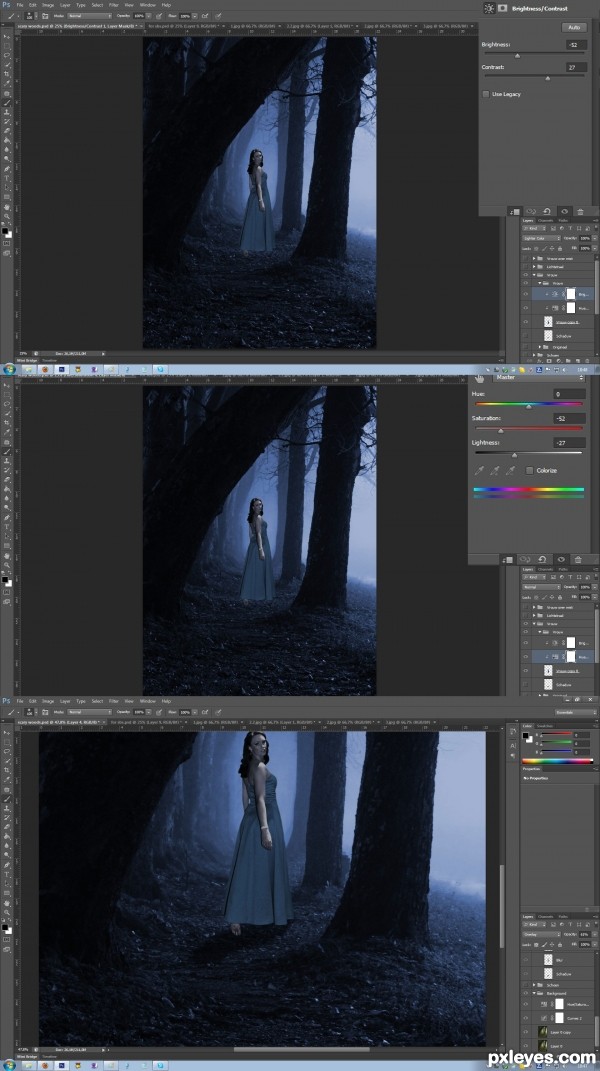Viewport: 600px width, 1071px height.
Task: Open the Master channel dropdown in Hue/Saturation
Action: (x=539, y=377)
